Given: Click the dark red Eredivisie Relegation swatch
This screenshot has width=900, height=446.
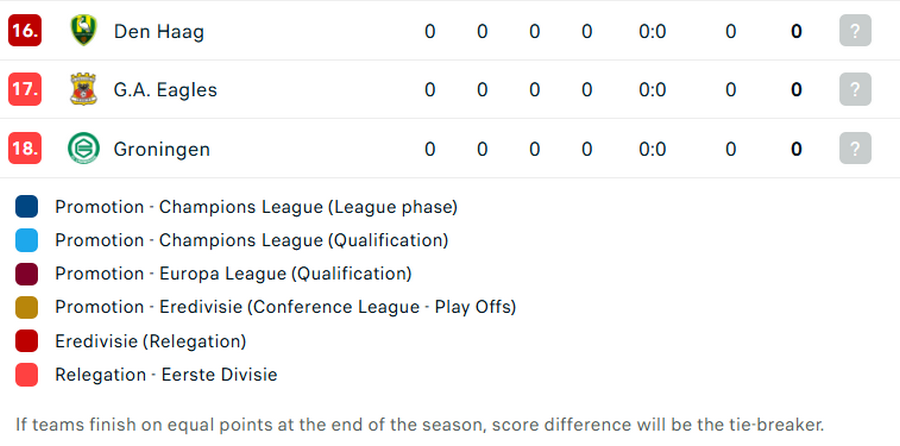Looking at the screenshot, I should [x=26, y=341].
